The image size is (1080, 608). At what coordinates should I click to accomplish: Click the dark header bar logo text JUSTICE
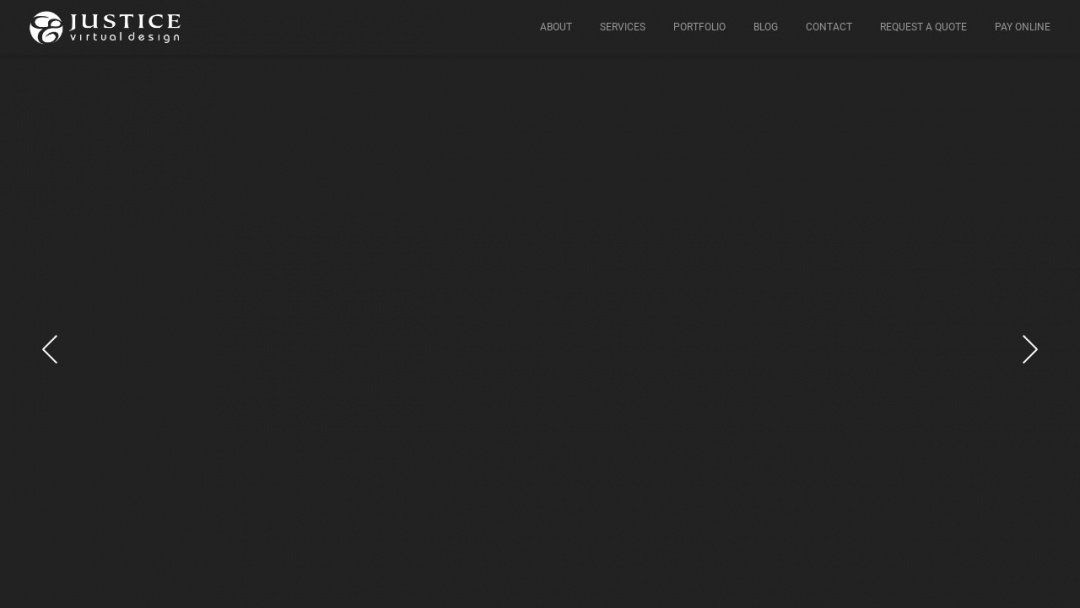click(x=125, y=20)
